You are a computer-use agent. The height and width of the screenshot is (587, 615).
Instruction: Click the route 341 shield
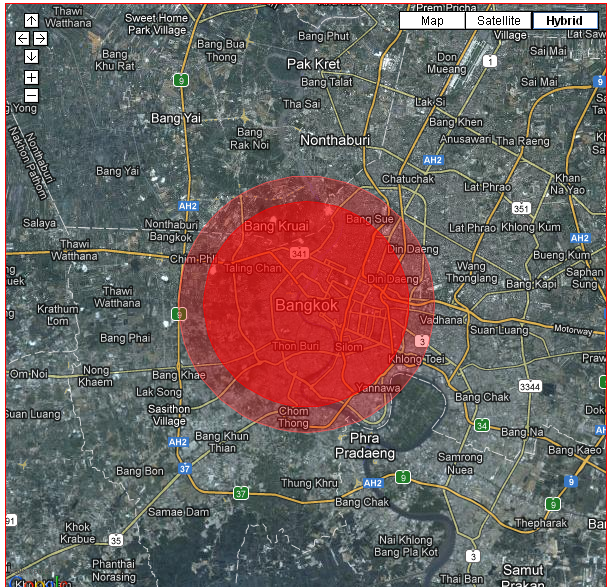[299, 254]
